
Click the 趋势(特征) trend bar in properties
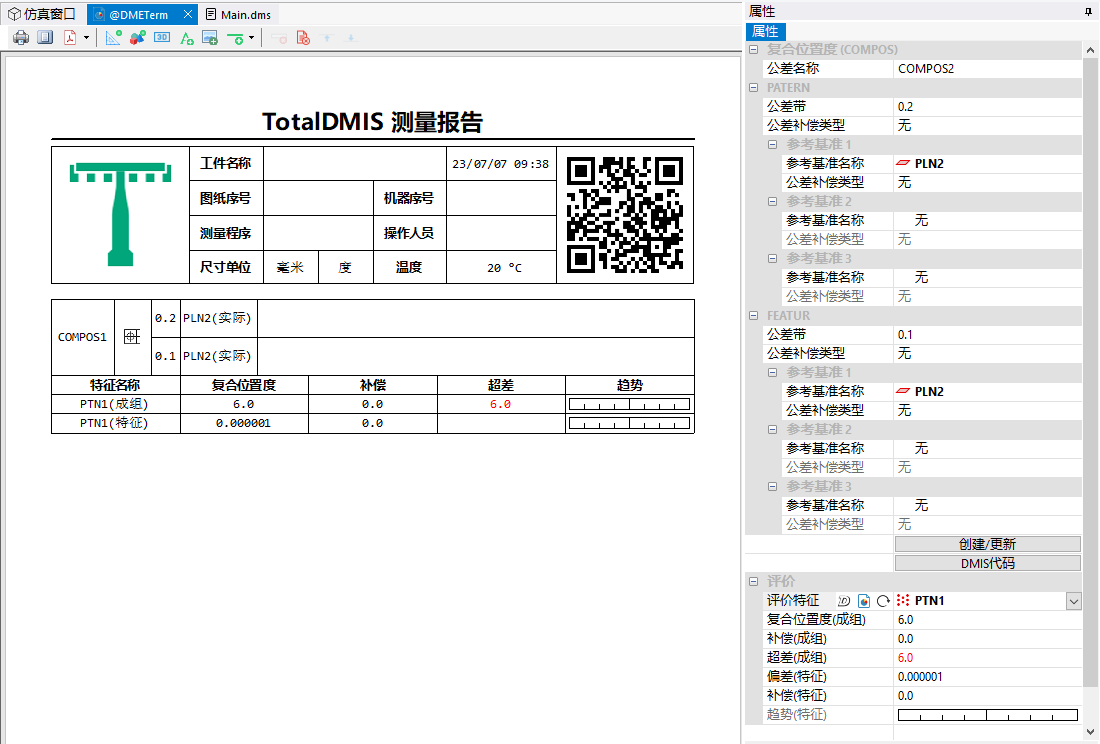click(x=987, y=715)
